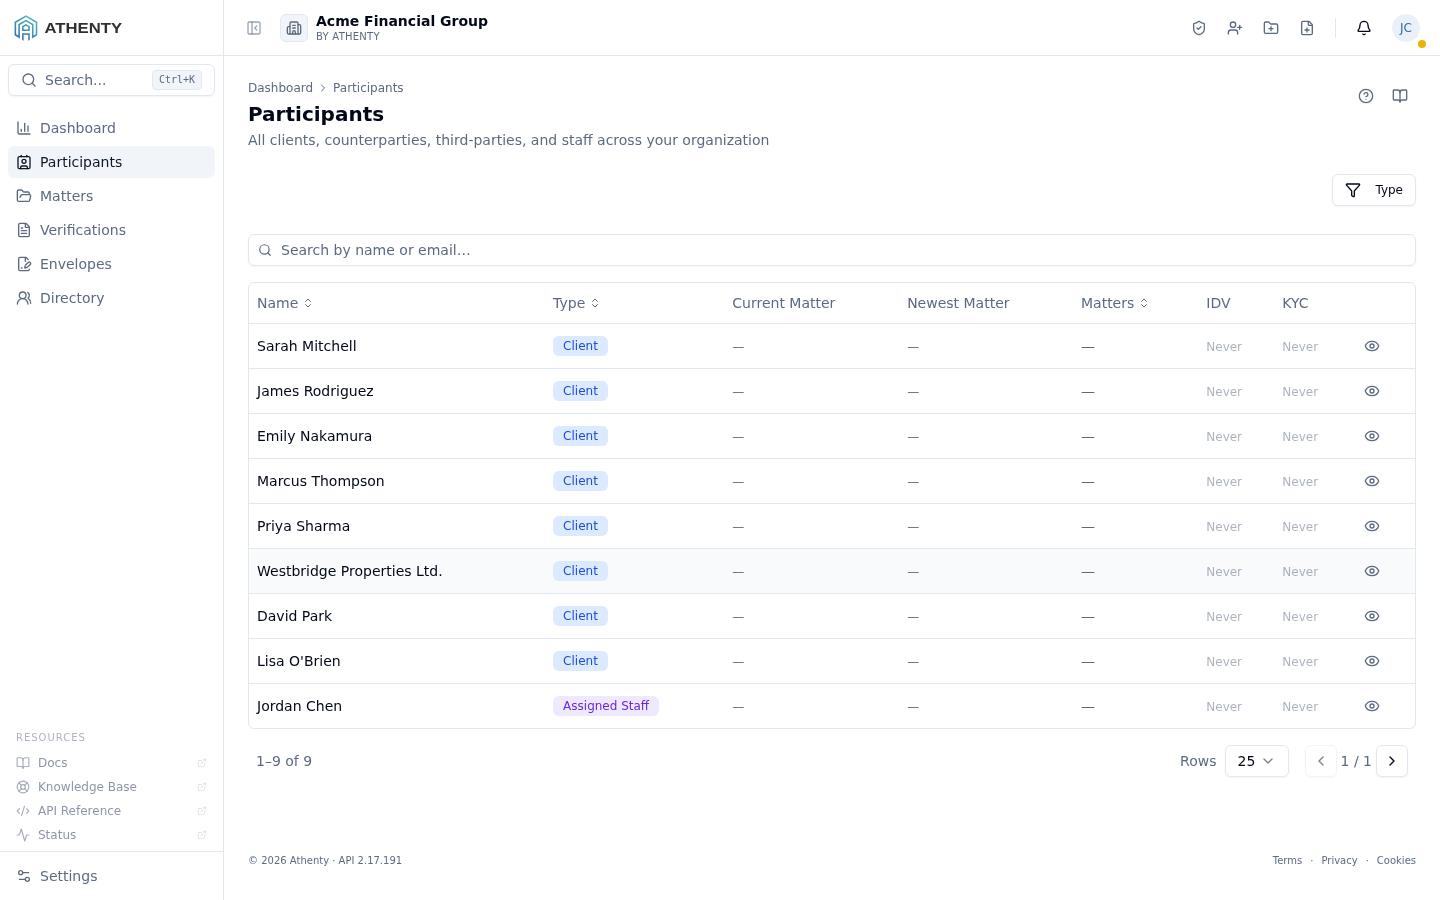The image size is (1440, 900).
Task: Click the Current Matter column header
Action: pyautogui.click(x=783, y=303)
